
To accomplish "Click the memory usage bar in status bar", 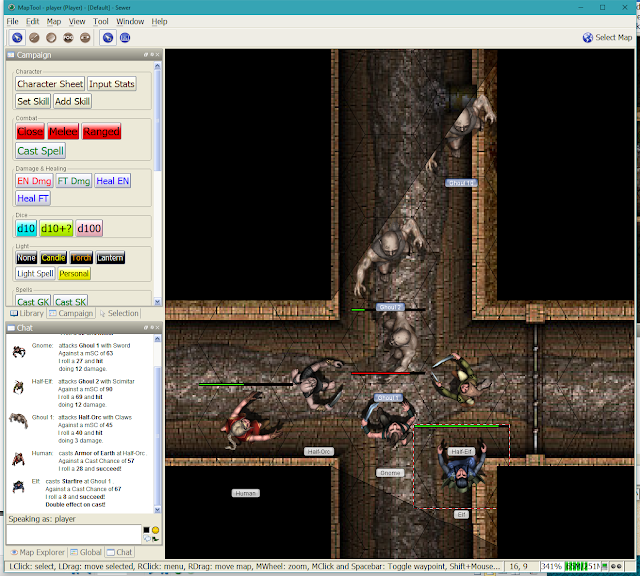I will (583, 566).
